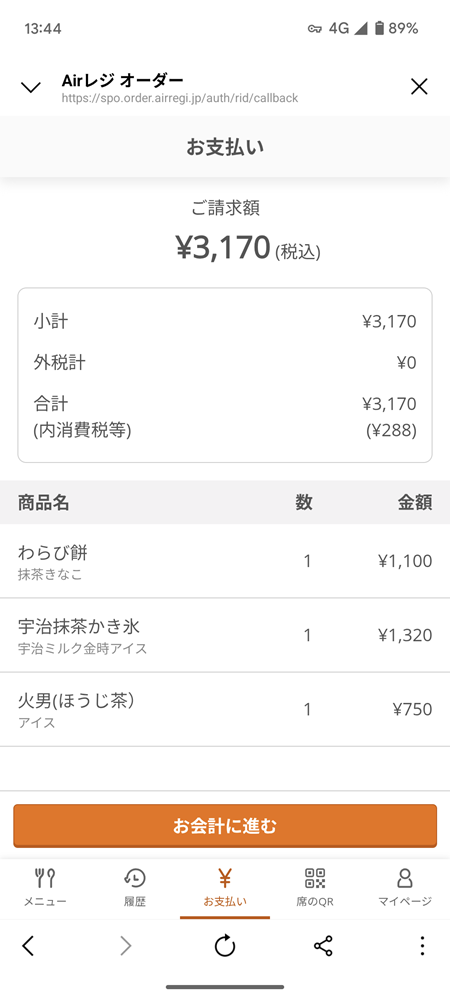The width and height of the screenshot is (450, 1000).
Task: Proceed with the お会計に進む button
Action: coord(225,826)
